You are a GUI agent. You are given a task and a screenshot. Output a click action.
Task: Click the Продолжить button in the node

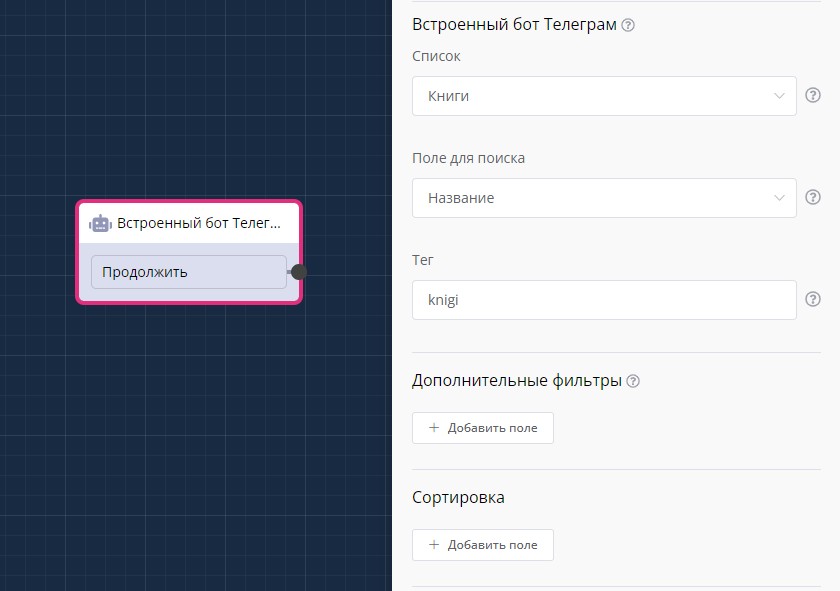pyautogui.click(x=188, y=272)
